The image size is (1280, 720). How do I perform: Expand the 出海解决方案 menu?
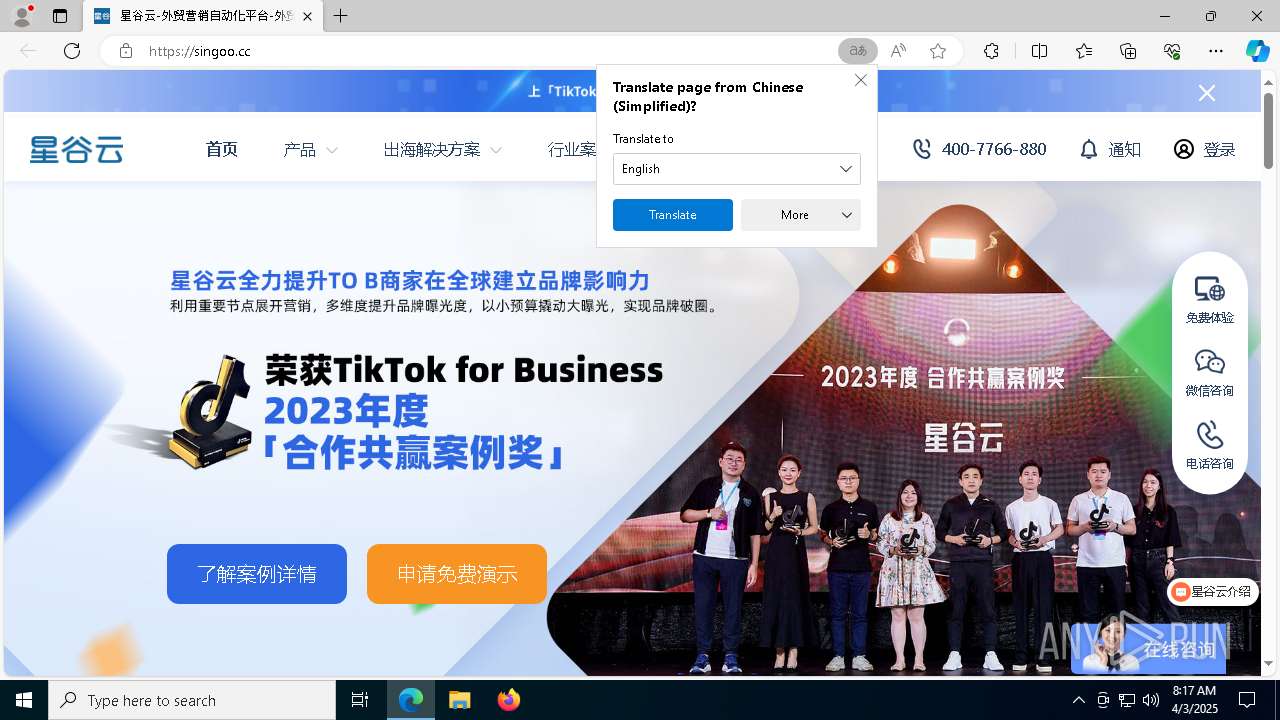click(442, 150)
